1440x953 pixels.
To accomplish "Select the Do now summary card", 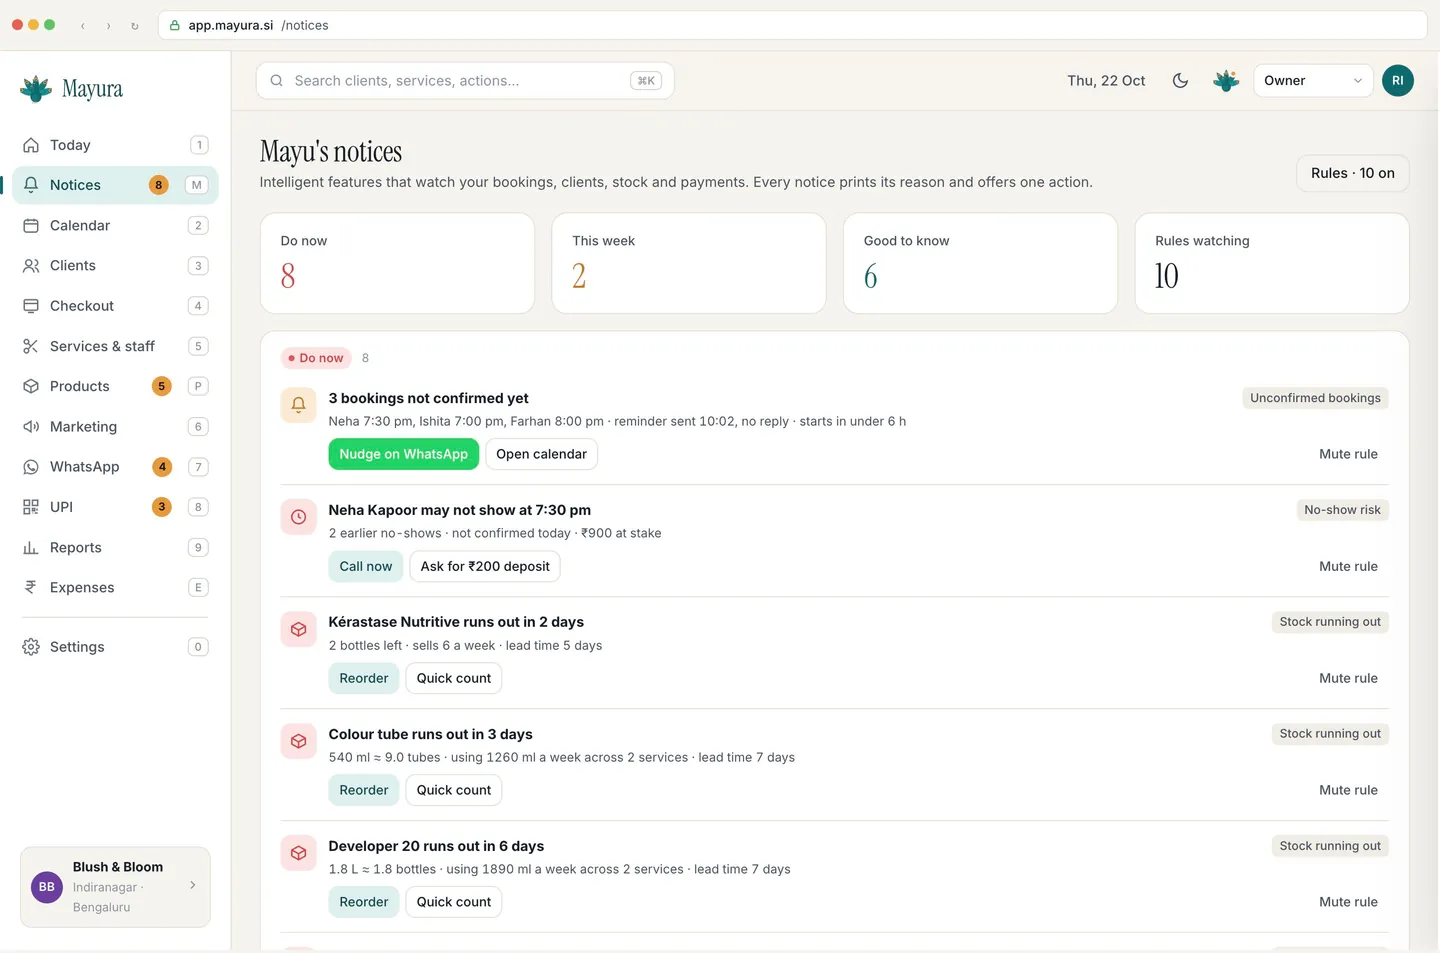I will pyautogui.click(x=397, y=263).
